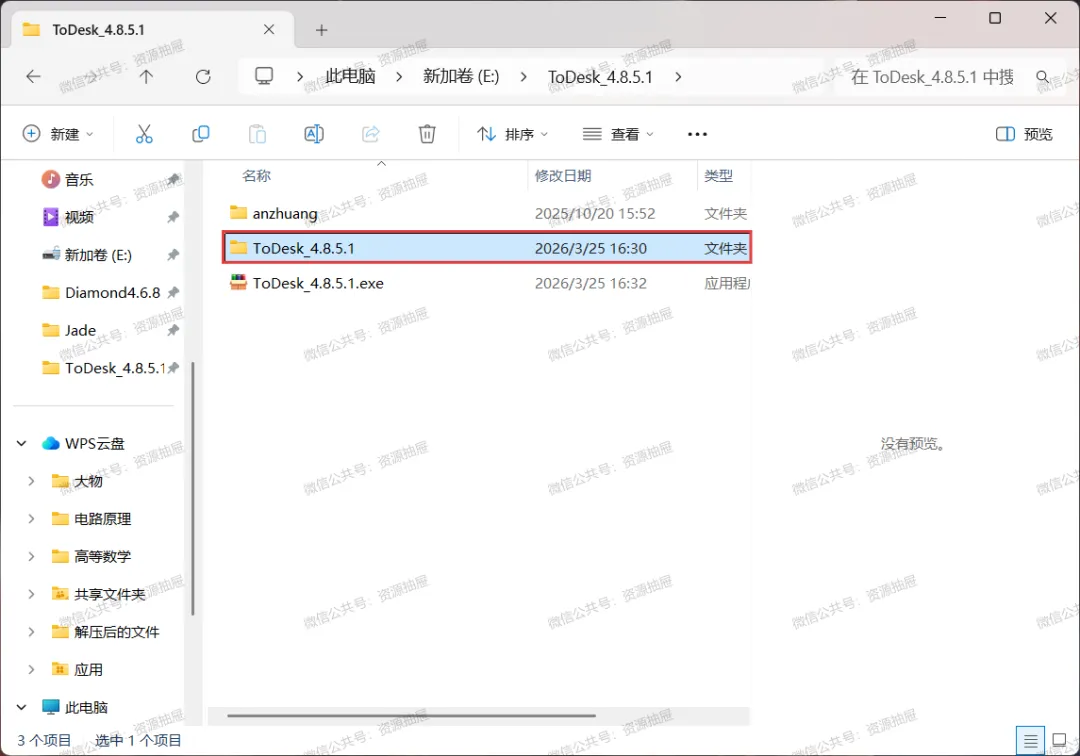Click the Copy icon in toolbar
This screenshot has height=756, width=1080.
coord(200,134)
